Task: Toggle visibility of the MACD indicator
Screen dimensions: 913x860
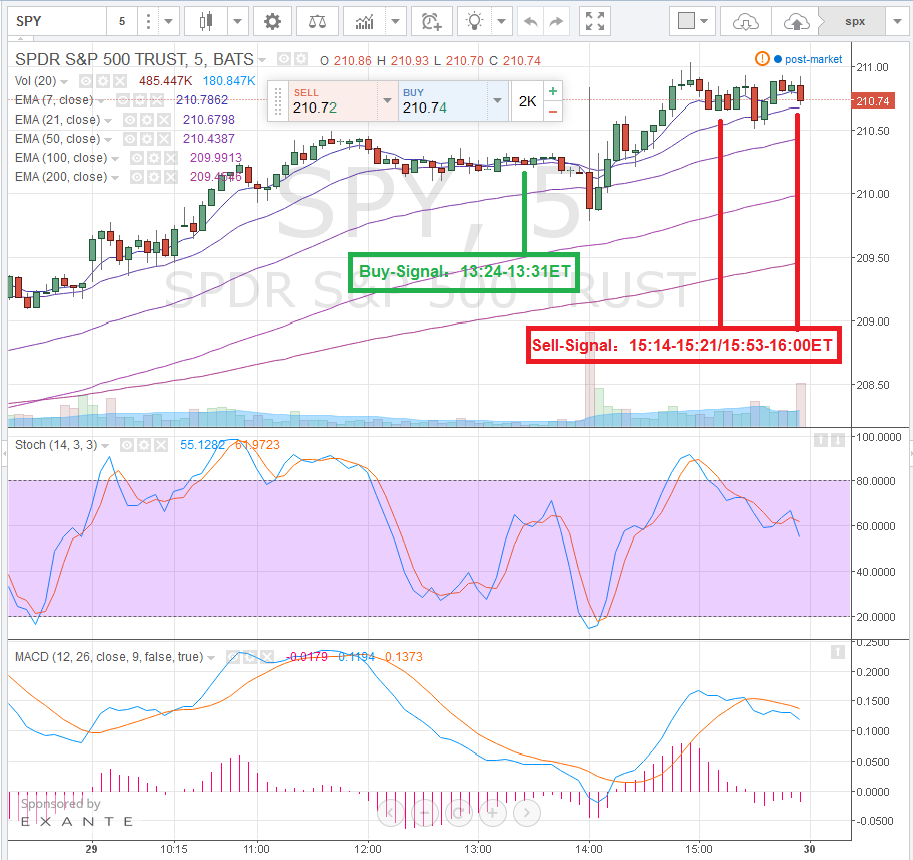Action: [233, 657]
